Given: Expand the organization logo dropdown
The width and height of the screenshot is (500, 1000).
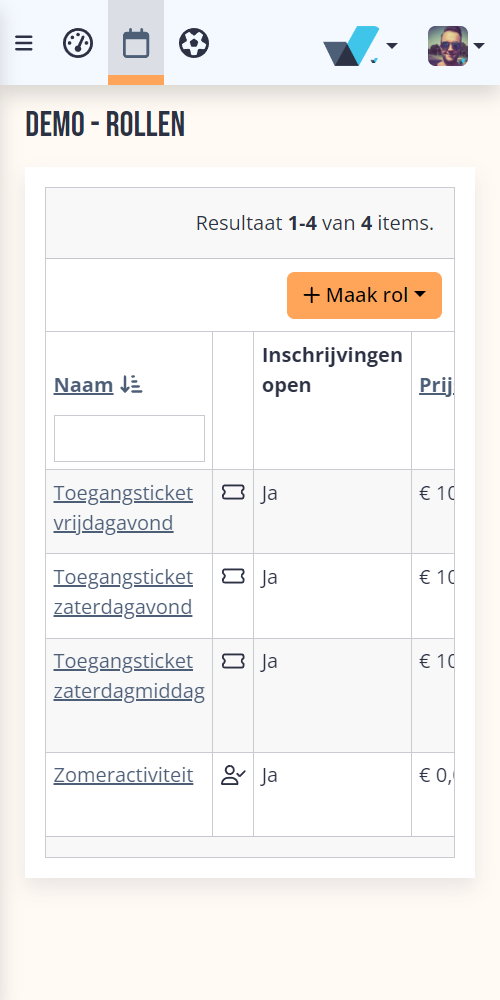Looking at the screenshot, I should [360, 45].
